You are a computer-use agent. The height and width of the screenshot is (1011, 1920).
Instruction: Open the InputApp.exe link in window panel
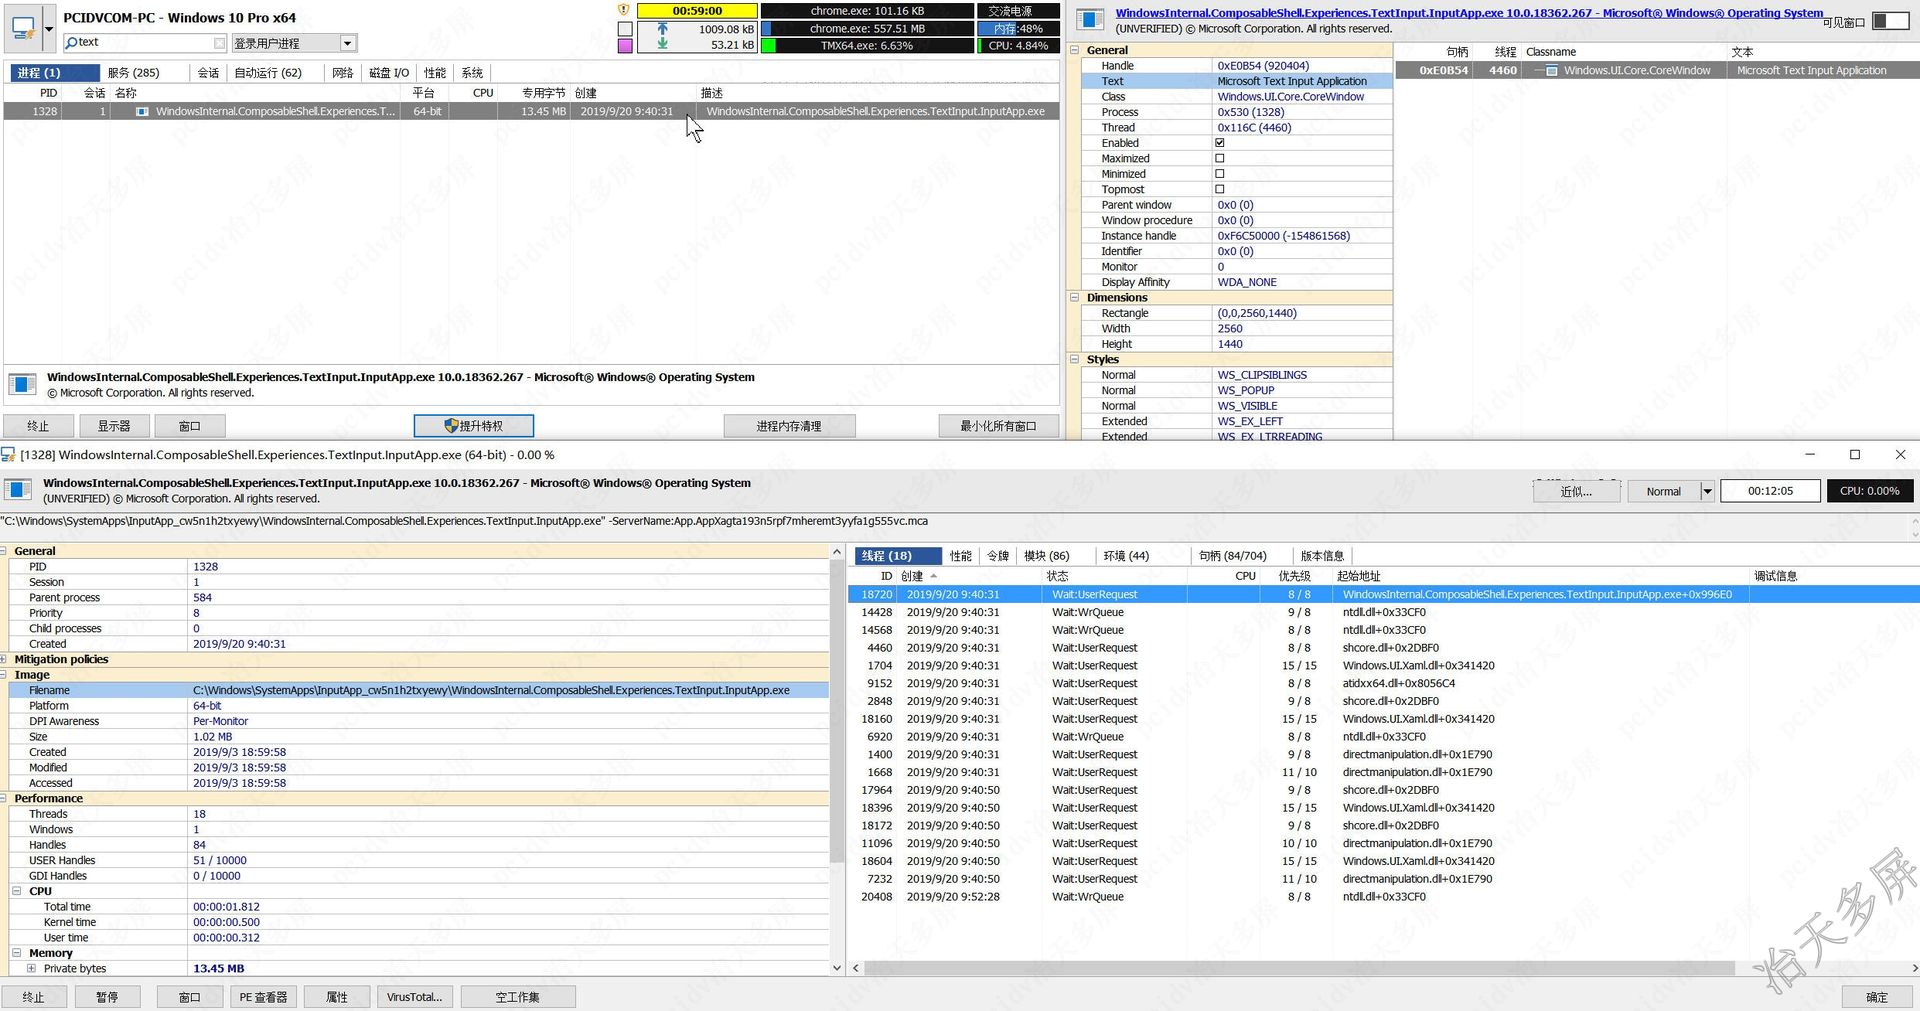click(x=1469, y=13)
